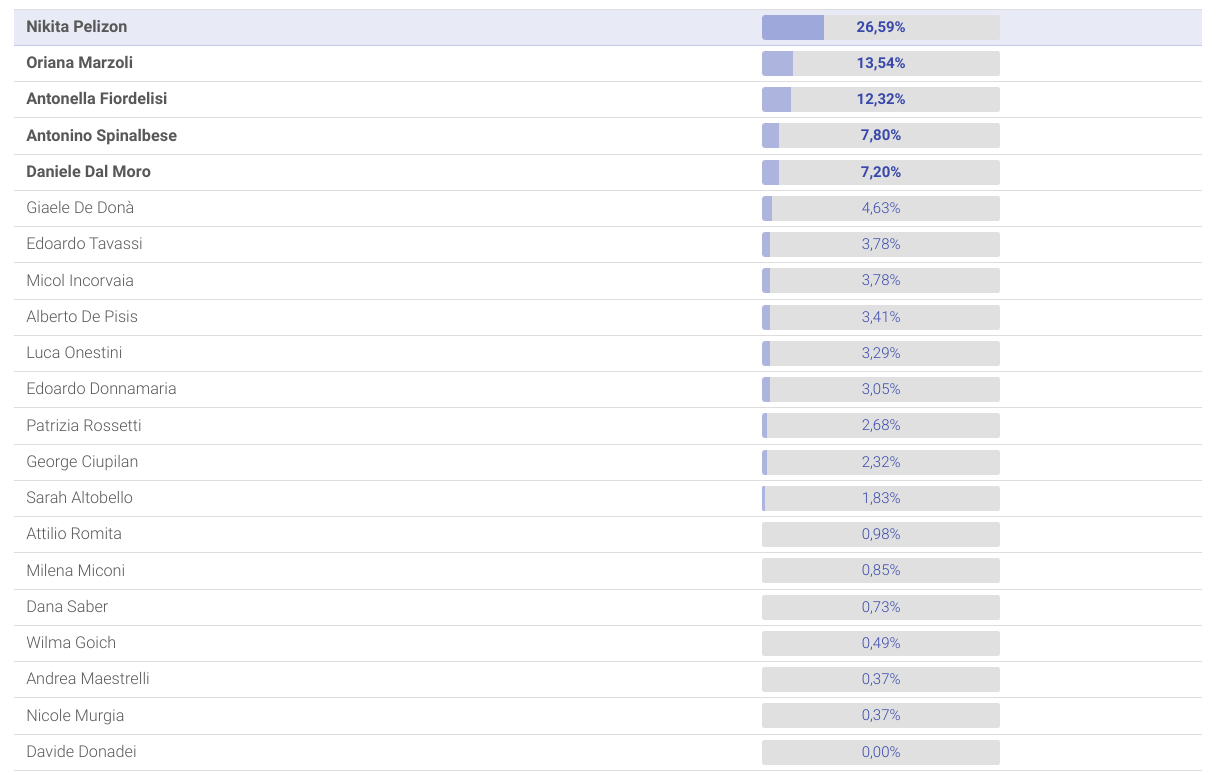Click Antonella Fiordelisi's name
This screenshot has height=771, width=1217.
coord(97,99)
